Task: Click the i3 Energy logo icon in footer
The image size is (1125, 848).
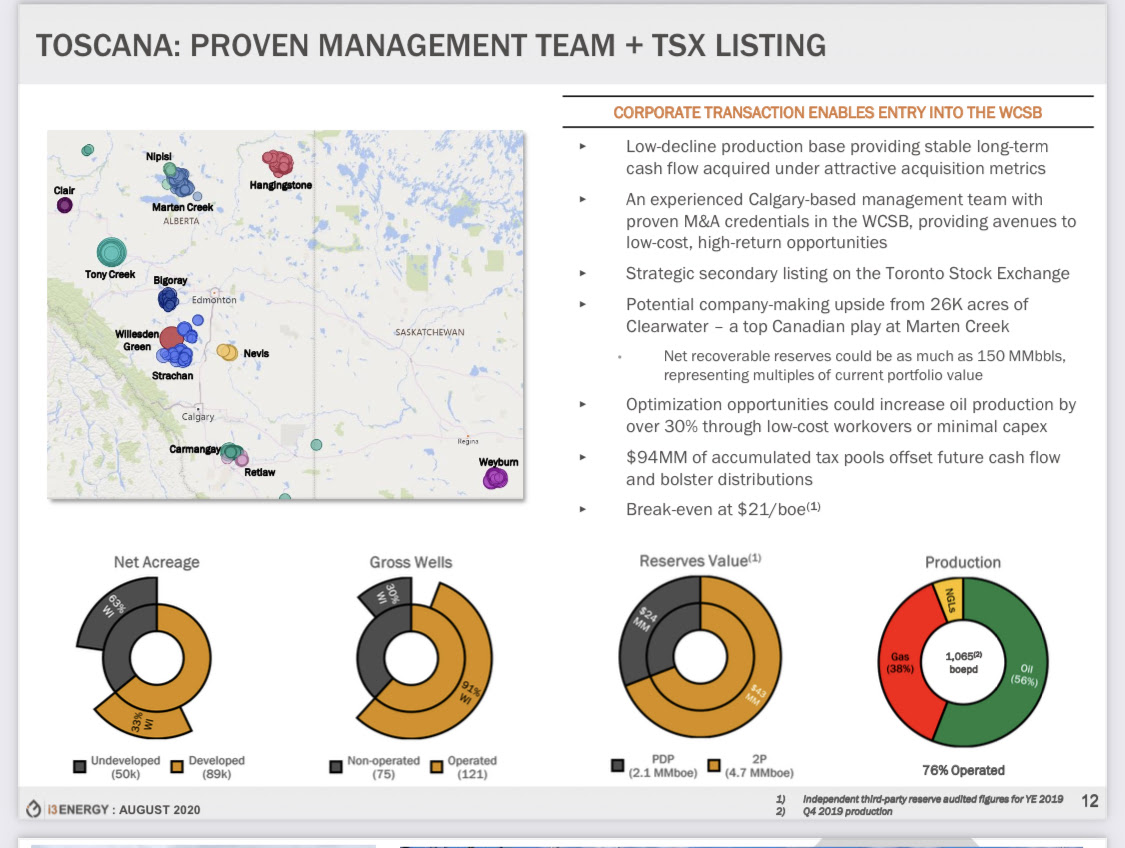Action: click(34, 809)
